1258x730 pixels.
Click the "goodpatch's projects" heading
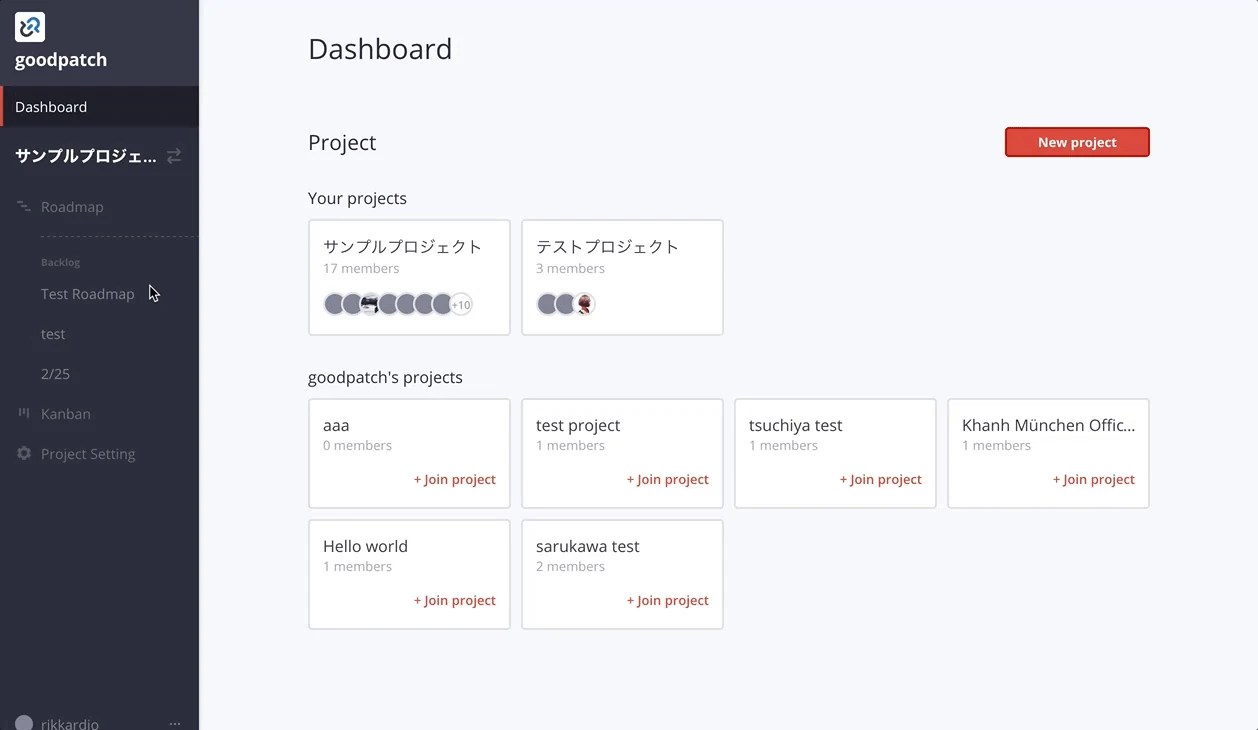(385, 377)
